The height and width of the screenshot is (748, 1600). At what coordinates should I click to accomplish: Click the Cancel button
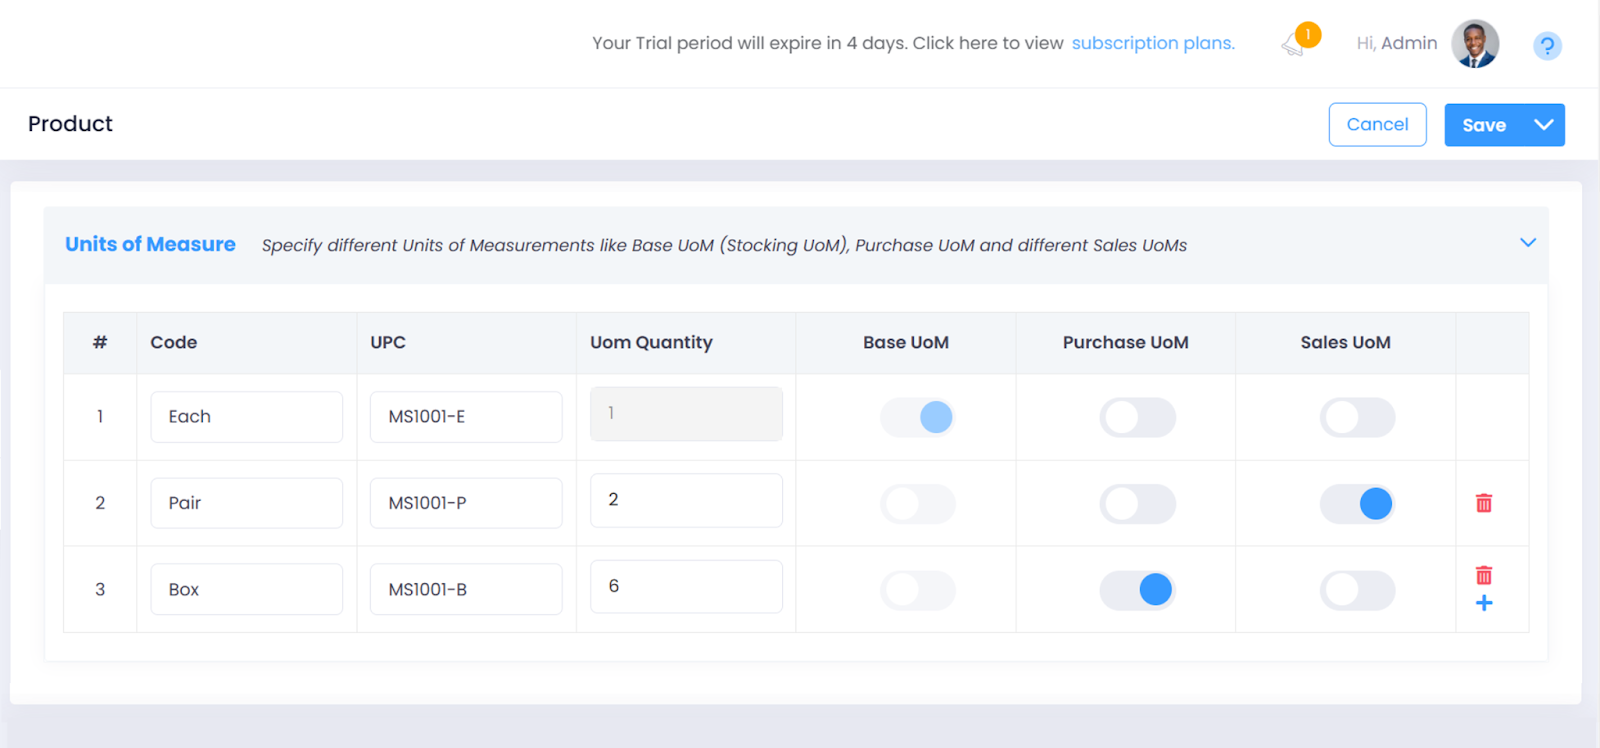coord(1377,125)
